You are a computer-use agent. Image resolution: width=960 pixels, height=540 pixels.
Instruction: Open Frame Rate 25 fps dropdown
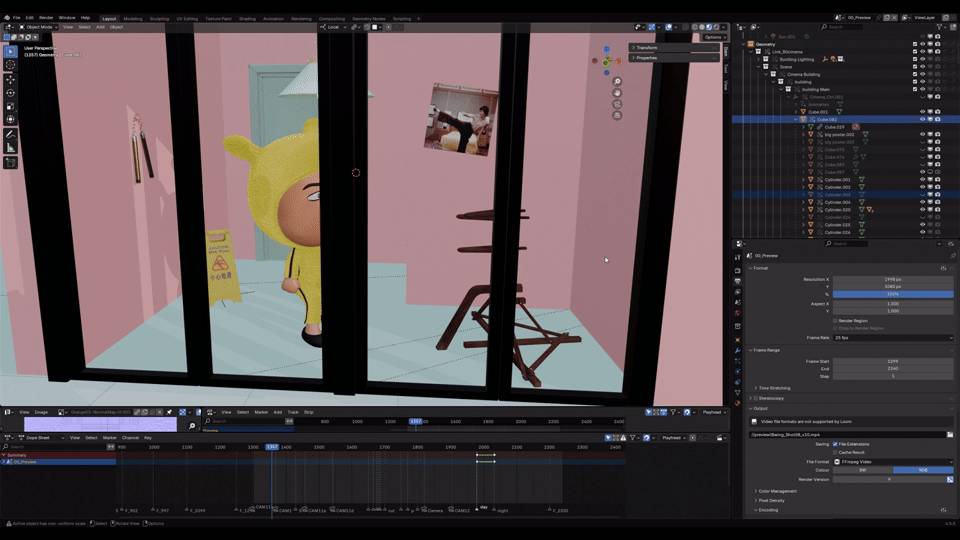[893, 338]
